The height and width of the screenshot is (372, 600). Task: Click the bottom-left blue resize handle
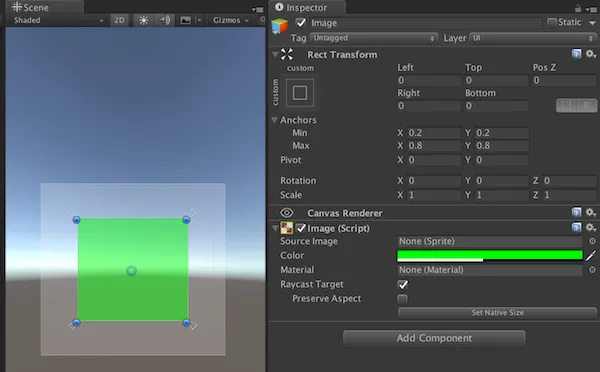pyautogui.click(x=77, y=323)
